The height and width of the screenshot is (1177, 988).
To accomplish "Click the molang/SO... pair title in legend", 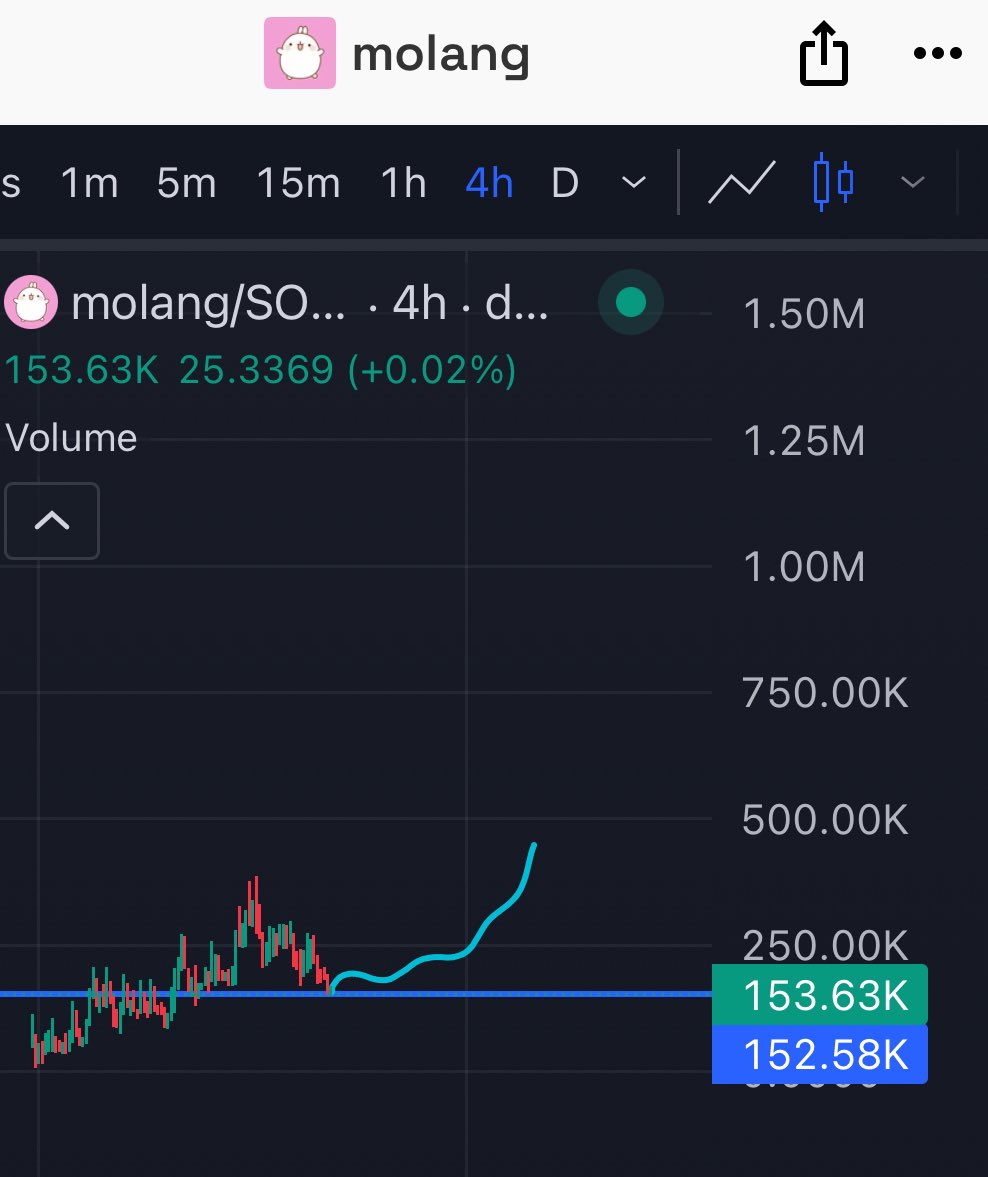I will (x=208, y=303).
